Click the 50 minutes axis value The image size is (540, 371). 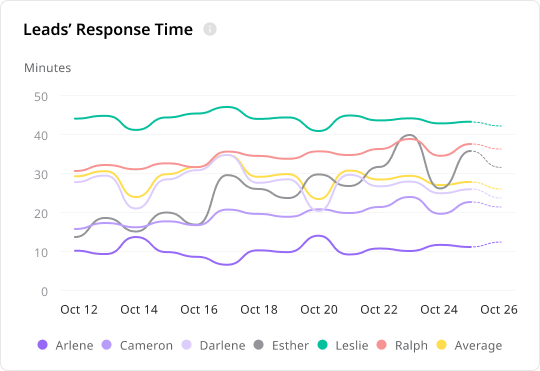(x=41, y=97)
